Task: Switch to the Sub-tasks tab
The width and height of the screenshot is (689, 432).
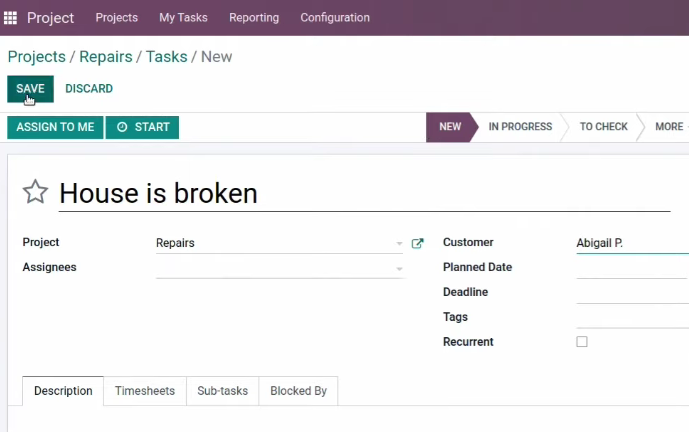Action: click(x=222, y=391)
